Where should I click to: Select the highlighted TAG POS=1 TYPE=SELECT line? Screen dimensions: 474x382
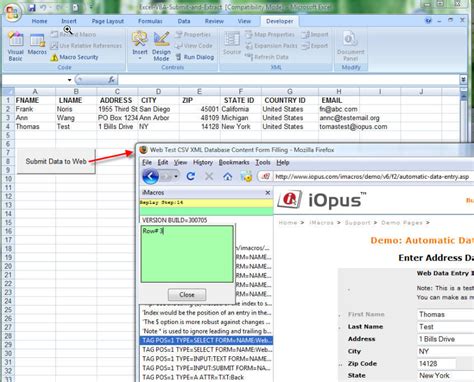coord(206,340)
